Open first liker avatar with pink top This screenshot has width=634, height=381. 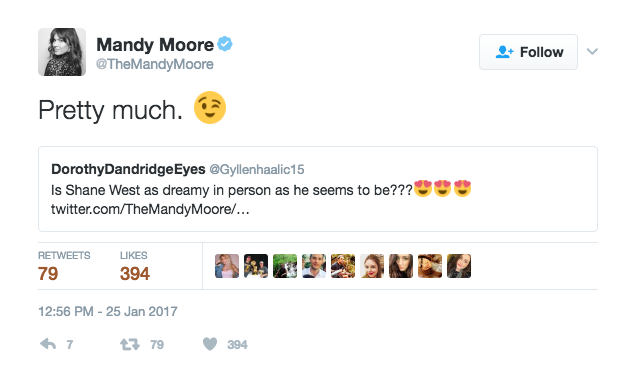(x=227, y=266)
